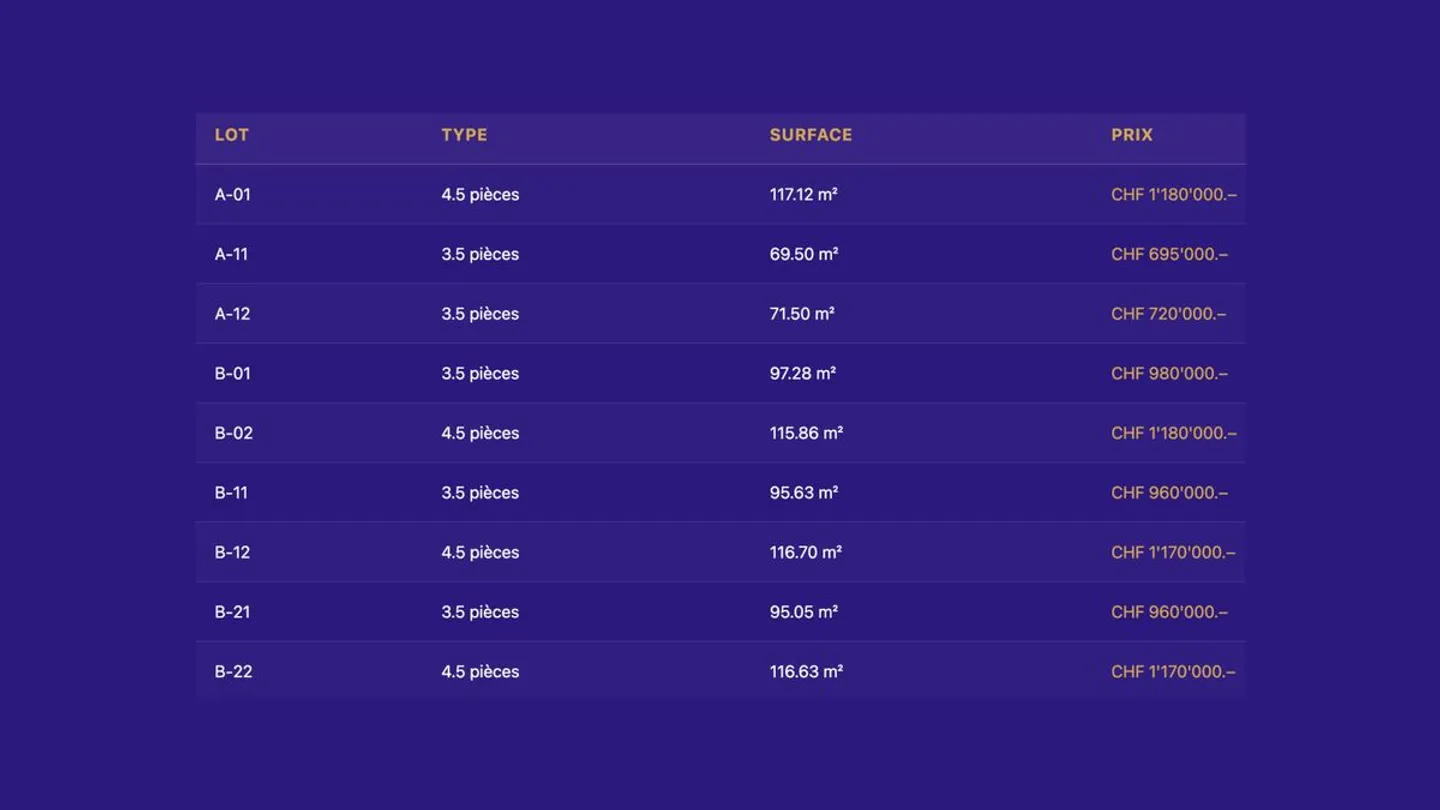Select lot B-01 row label

[x=232, y=373]
